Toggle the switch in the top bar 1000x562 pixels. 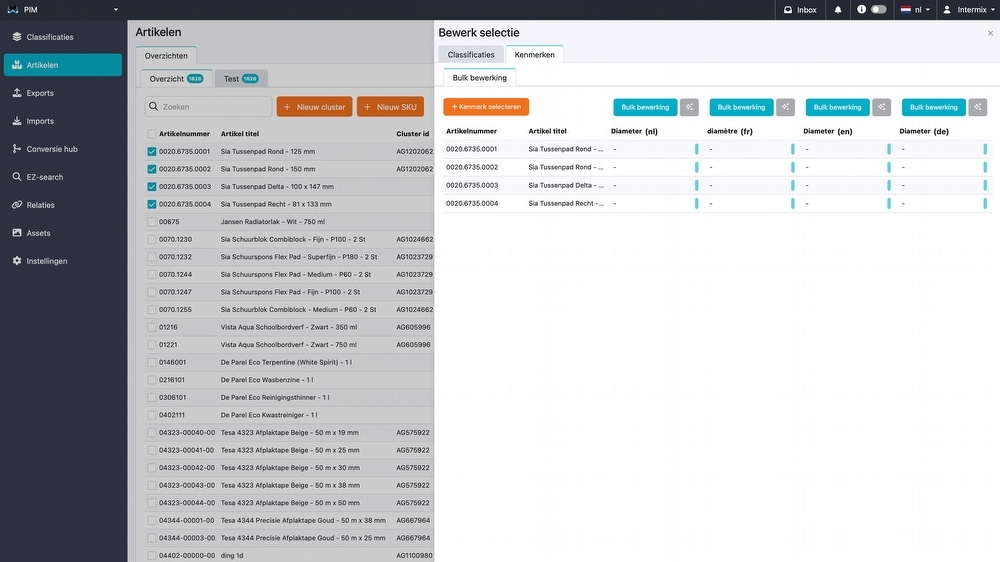[879, 10]
